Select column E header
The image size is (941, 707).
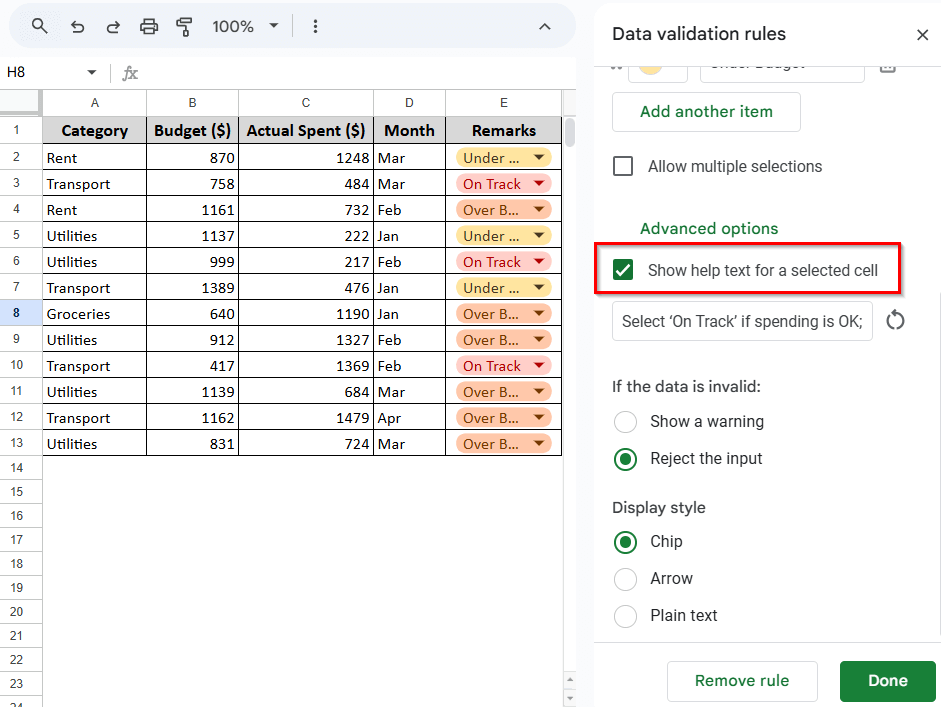tap(504, 103)
